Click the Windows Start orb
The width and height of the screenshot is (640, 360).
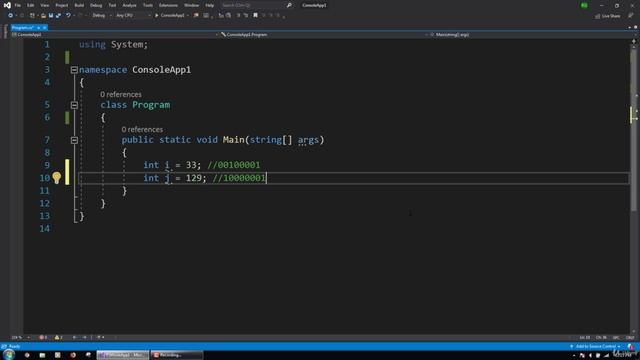coord(9,355)
